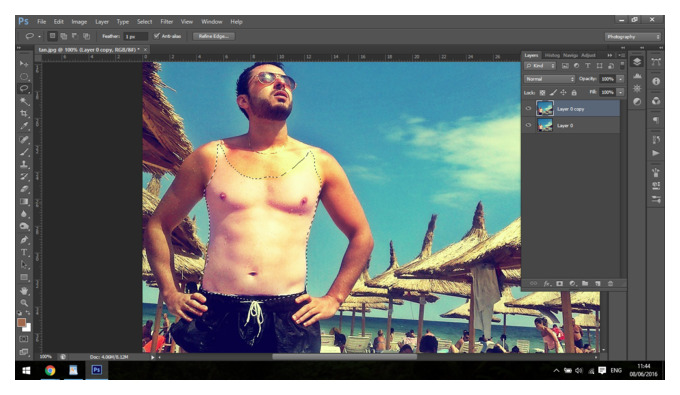Open the Fill slider dropdown arrow

point(621,92)
